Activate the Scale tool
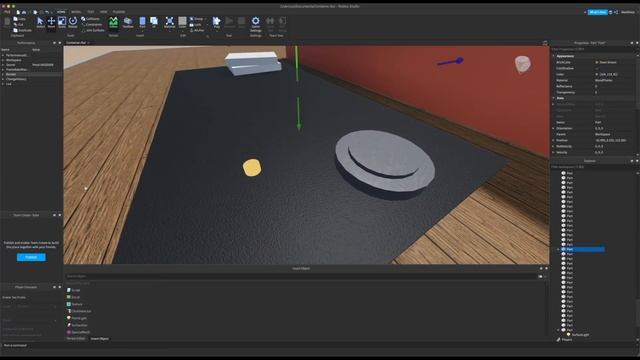The height and width of the screenshot is (360, 640). pos(62,22)
